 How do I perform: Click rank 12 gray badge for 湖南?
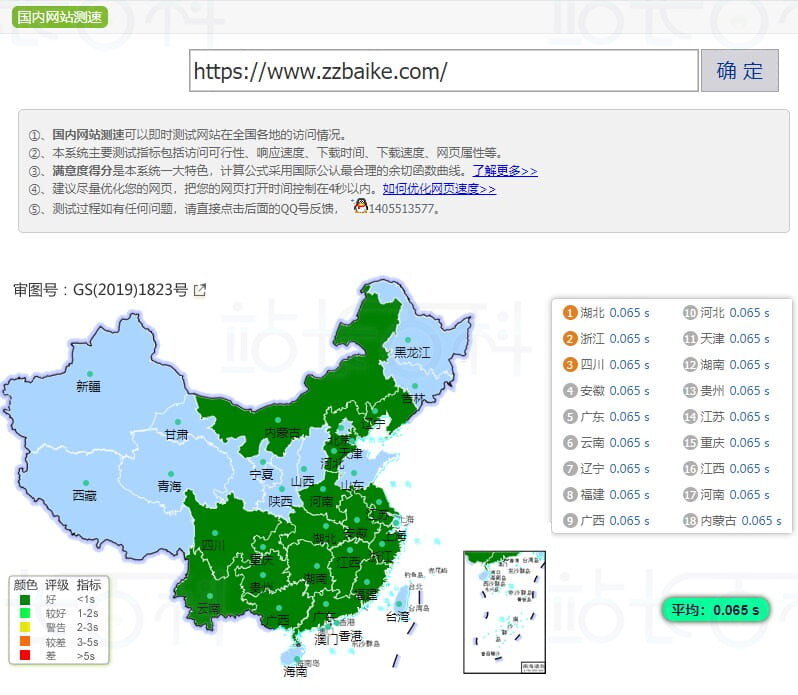(x=690, y=365)
